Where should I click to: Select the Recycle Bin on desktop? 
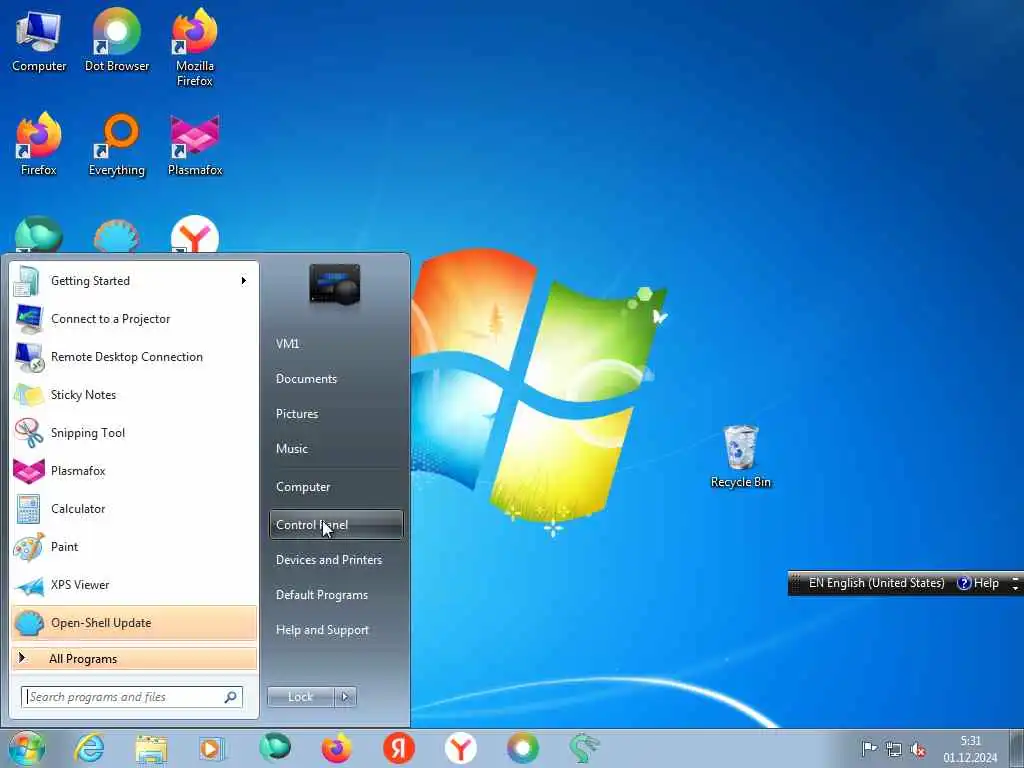[x=741, y=456]
